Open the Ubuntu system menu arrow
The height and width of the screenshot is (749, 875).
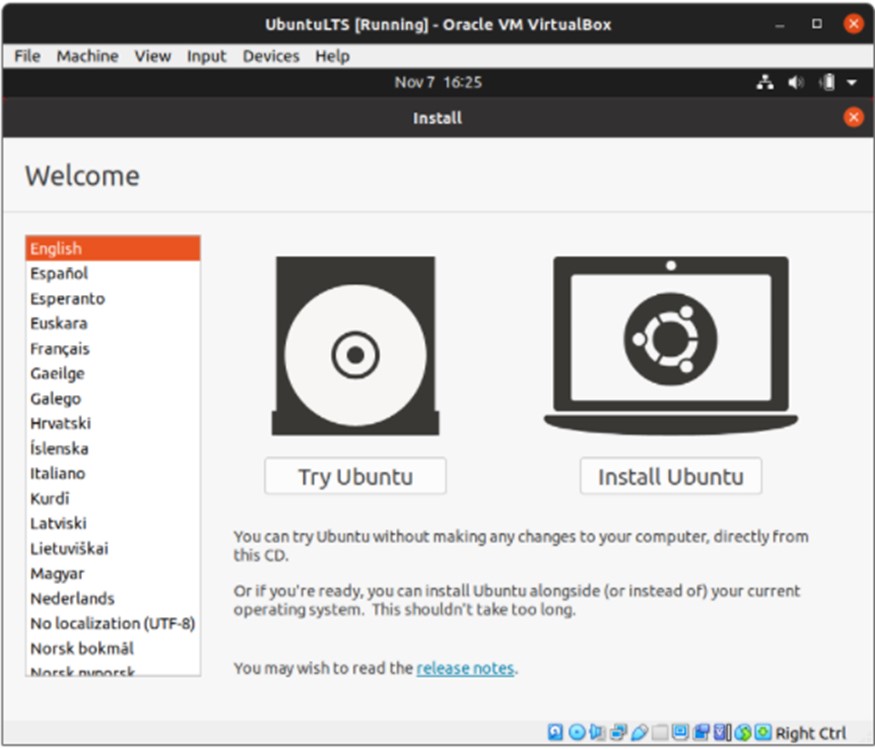(x=852, y=83)
